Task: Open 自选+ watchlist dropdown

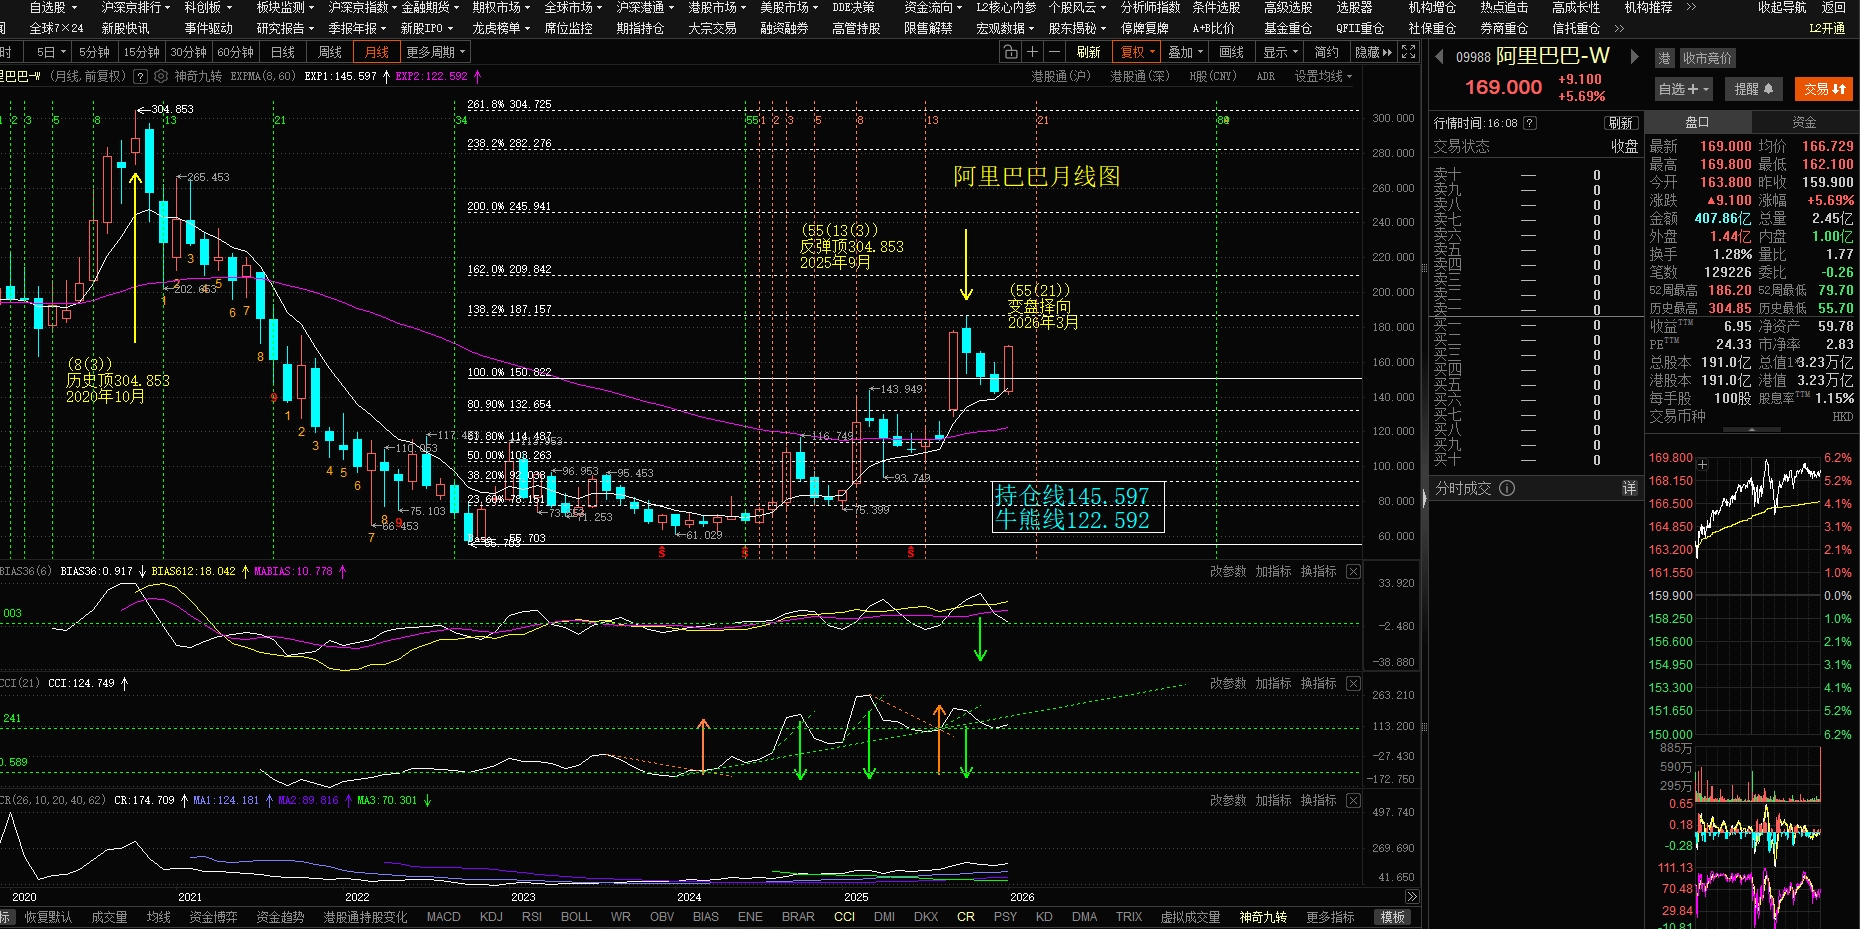Action: pos(1683,89)
